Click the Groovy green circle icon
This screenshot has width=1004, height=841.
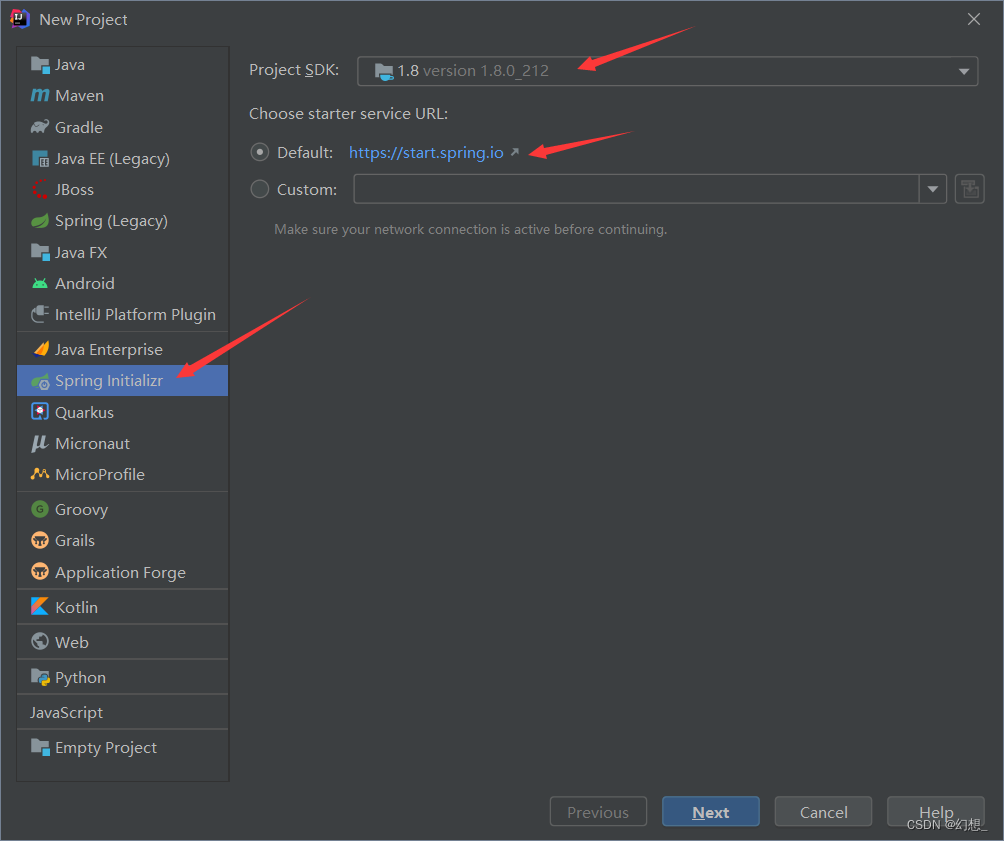(x=40, y=509)
